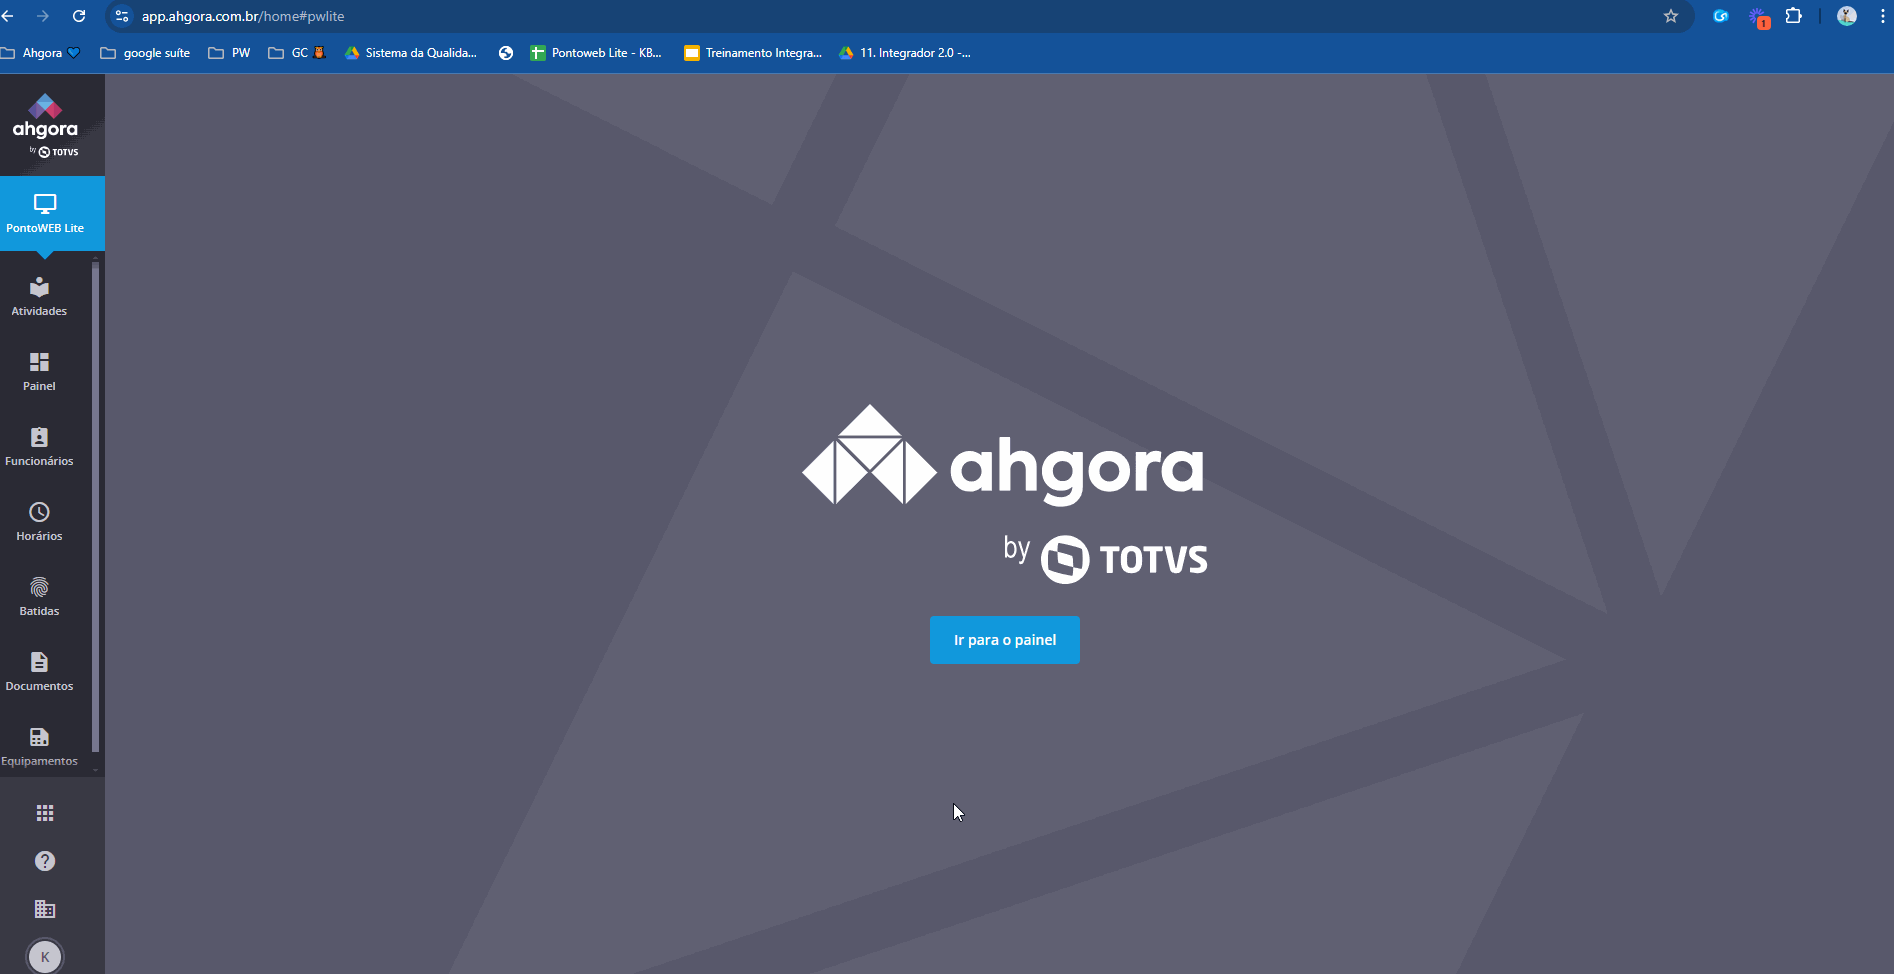View site information icon in address bar
Image resolution: width=1894 pixels, height=974 pixels.
[122, 16]
